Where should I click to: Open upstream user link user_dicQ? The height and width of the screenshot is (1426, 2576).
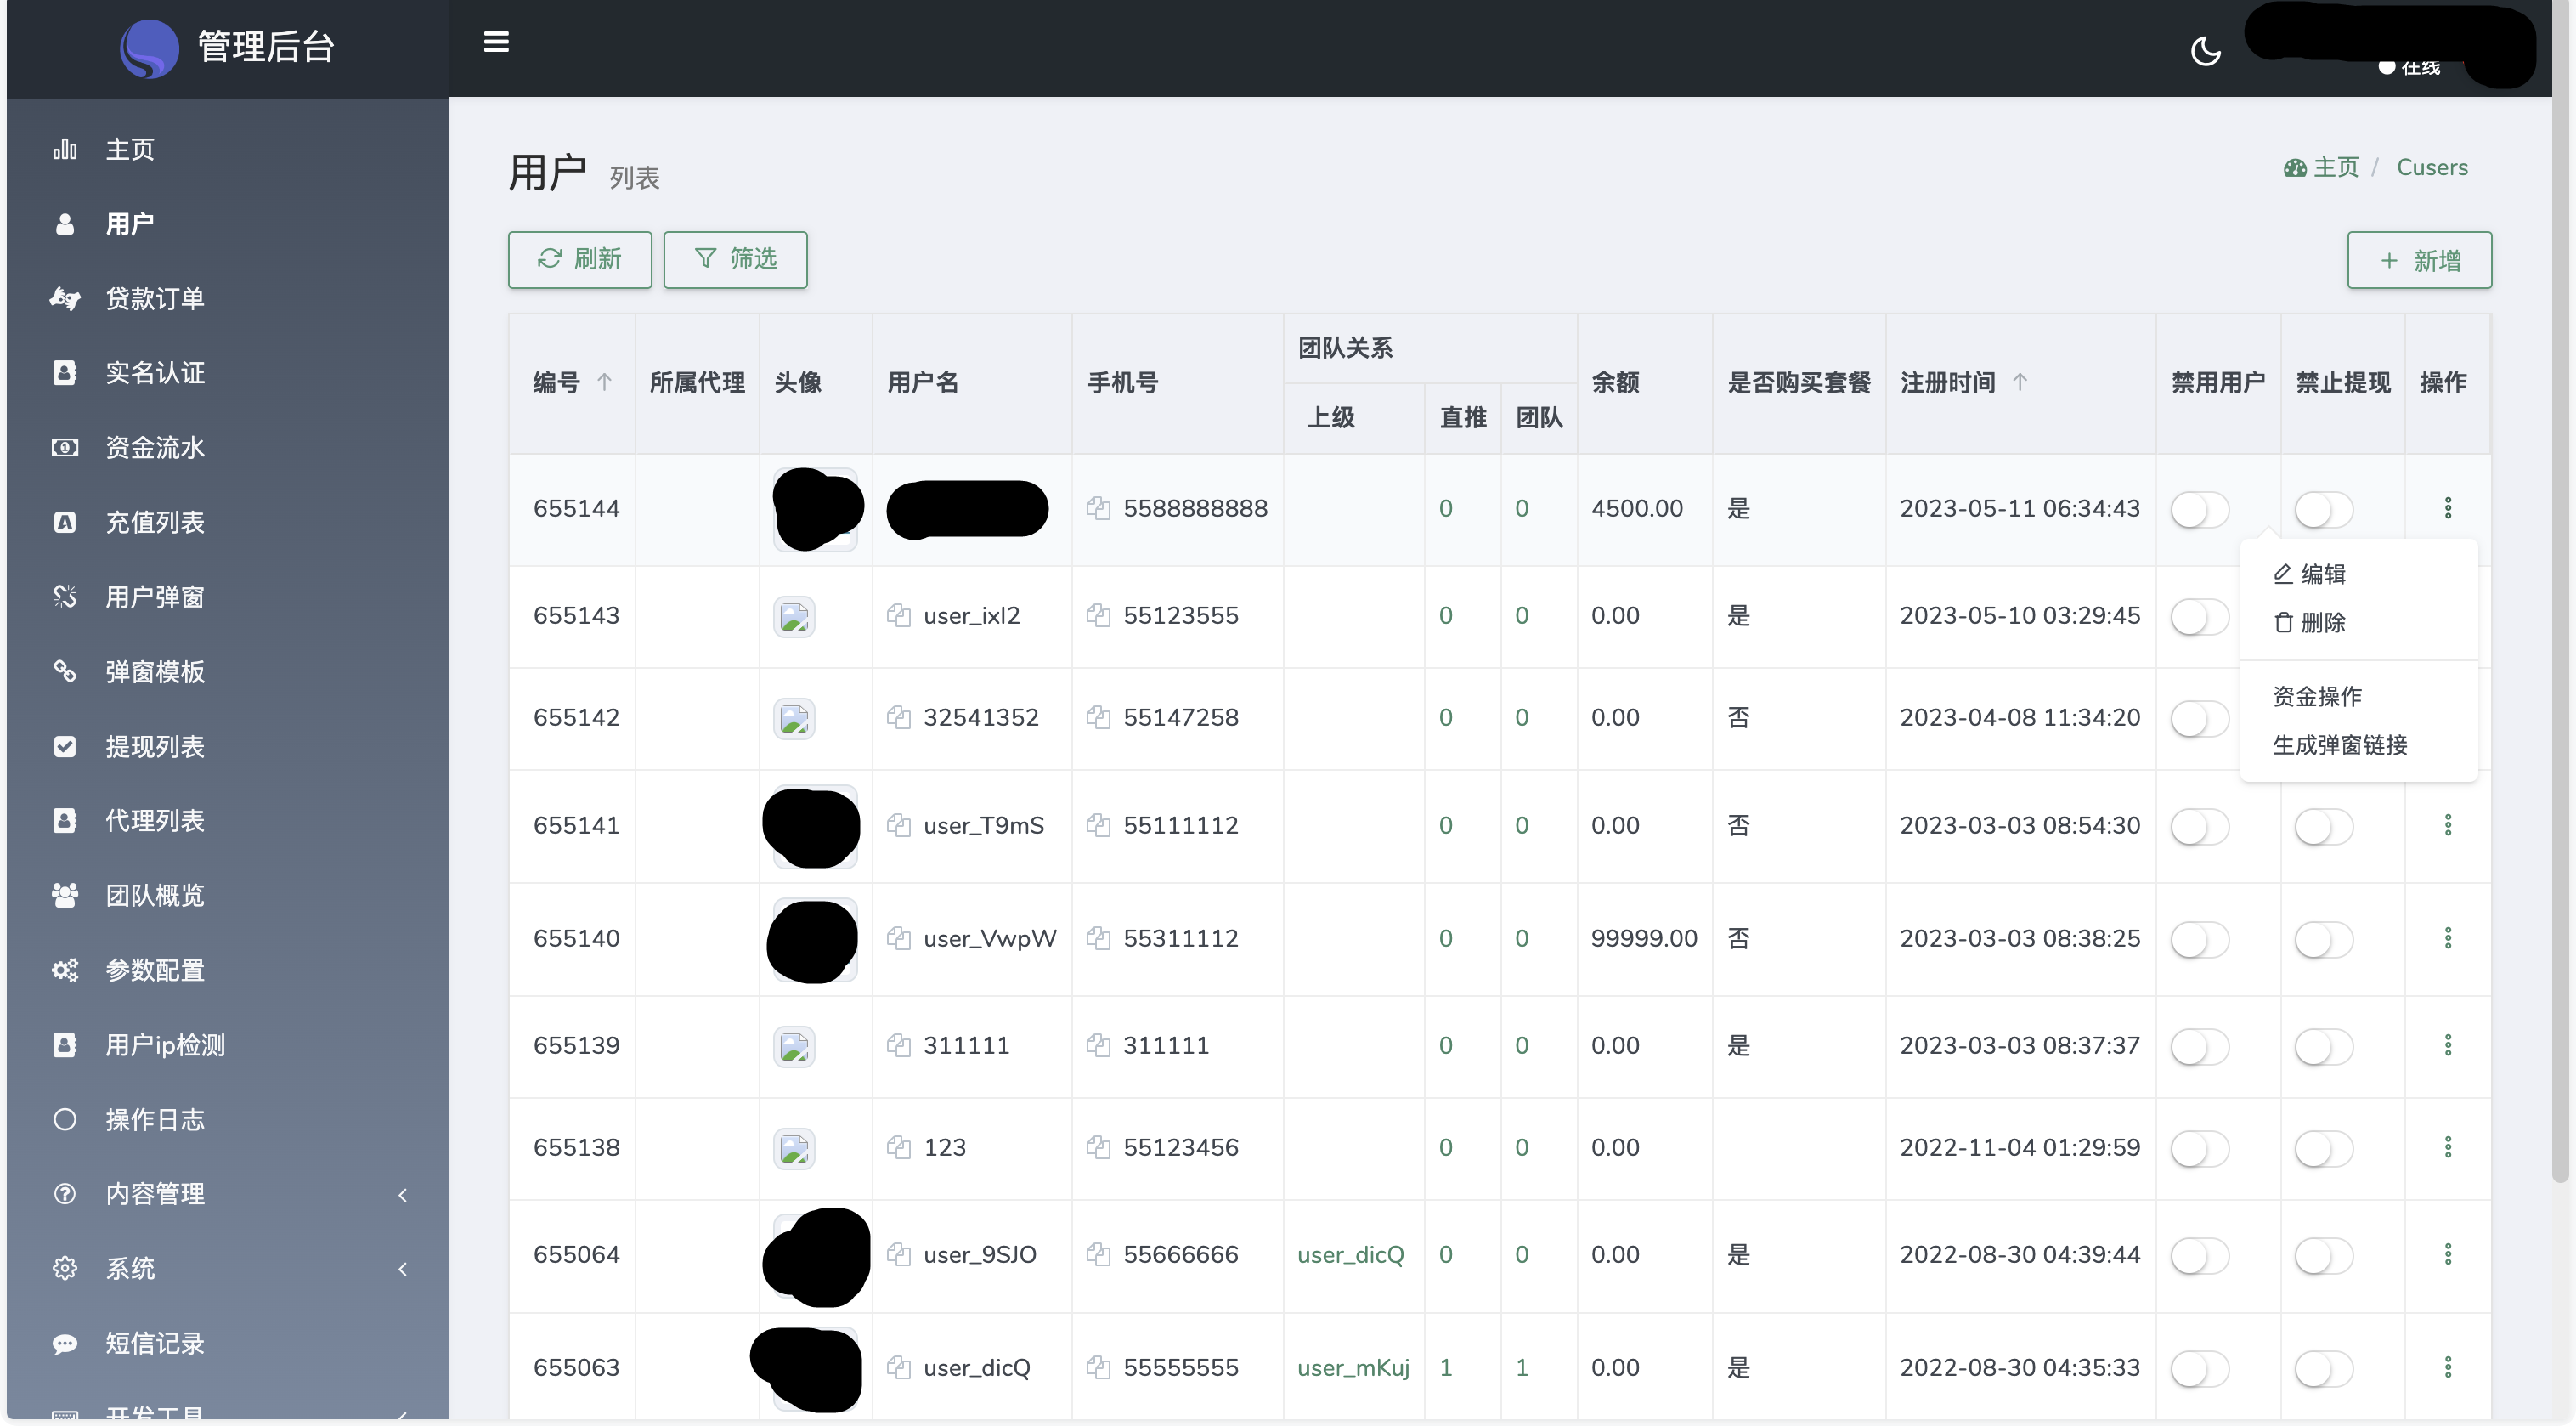pos(1350,1254)
